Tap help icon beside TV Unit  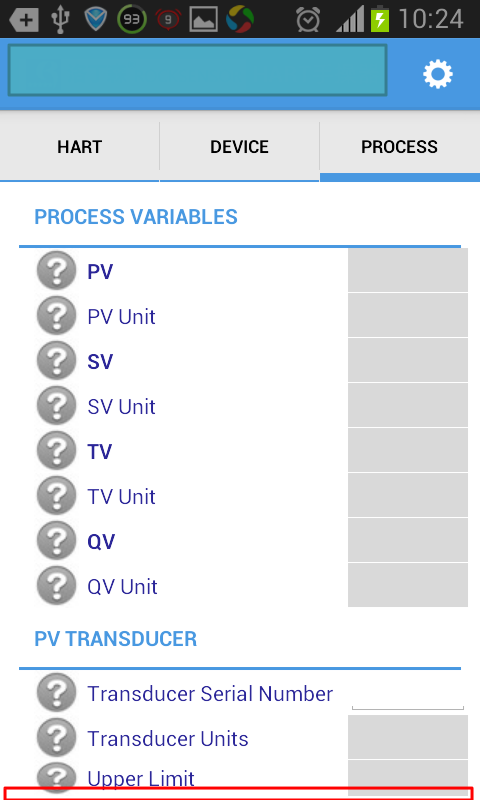[57, 496]
